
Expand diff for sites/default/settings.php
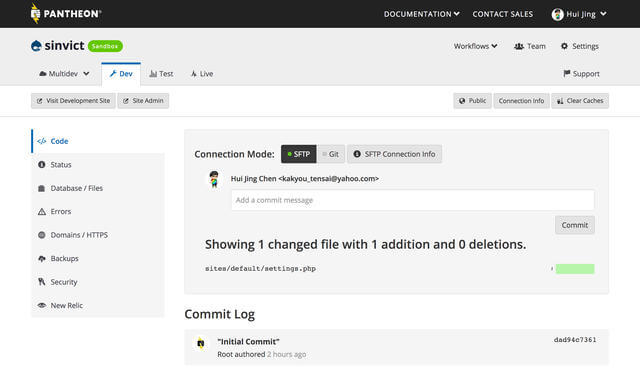click(x=552, y=269)
